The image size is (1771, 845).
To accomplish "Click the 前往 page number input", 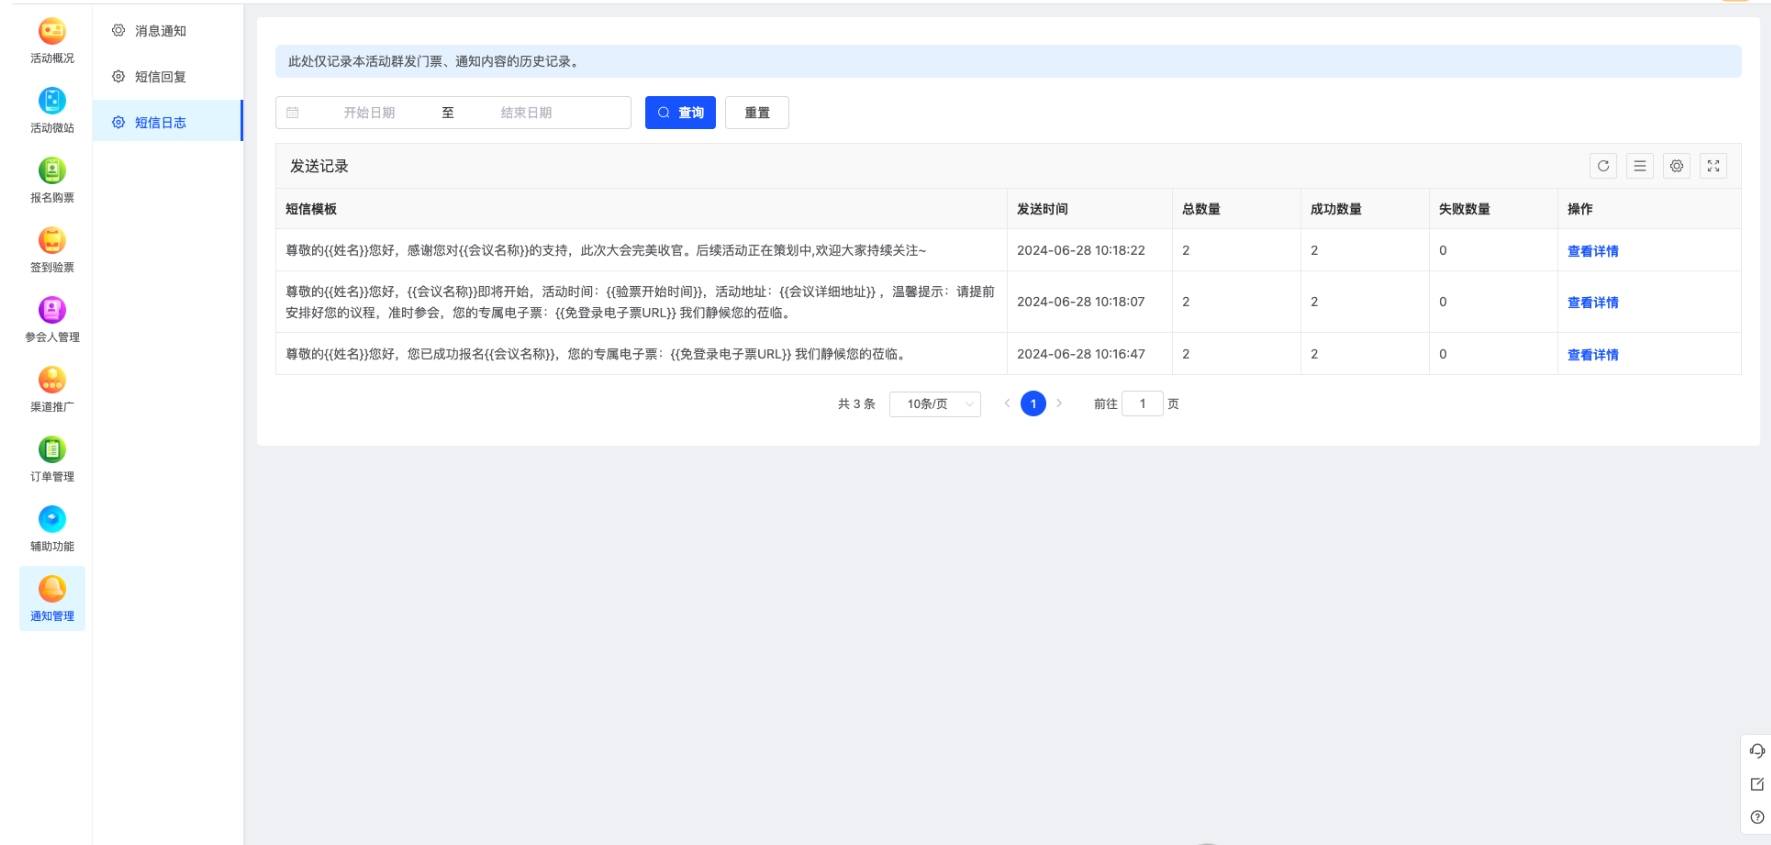I will tap(1142, 404).
